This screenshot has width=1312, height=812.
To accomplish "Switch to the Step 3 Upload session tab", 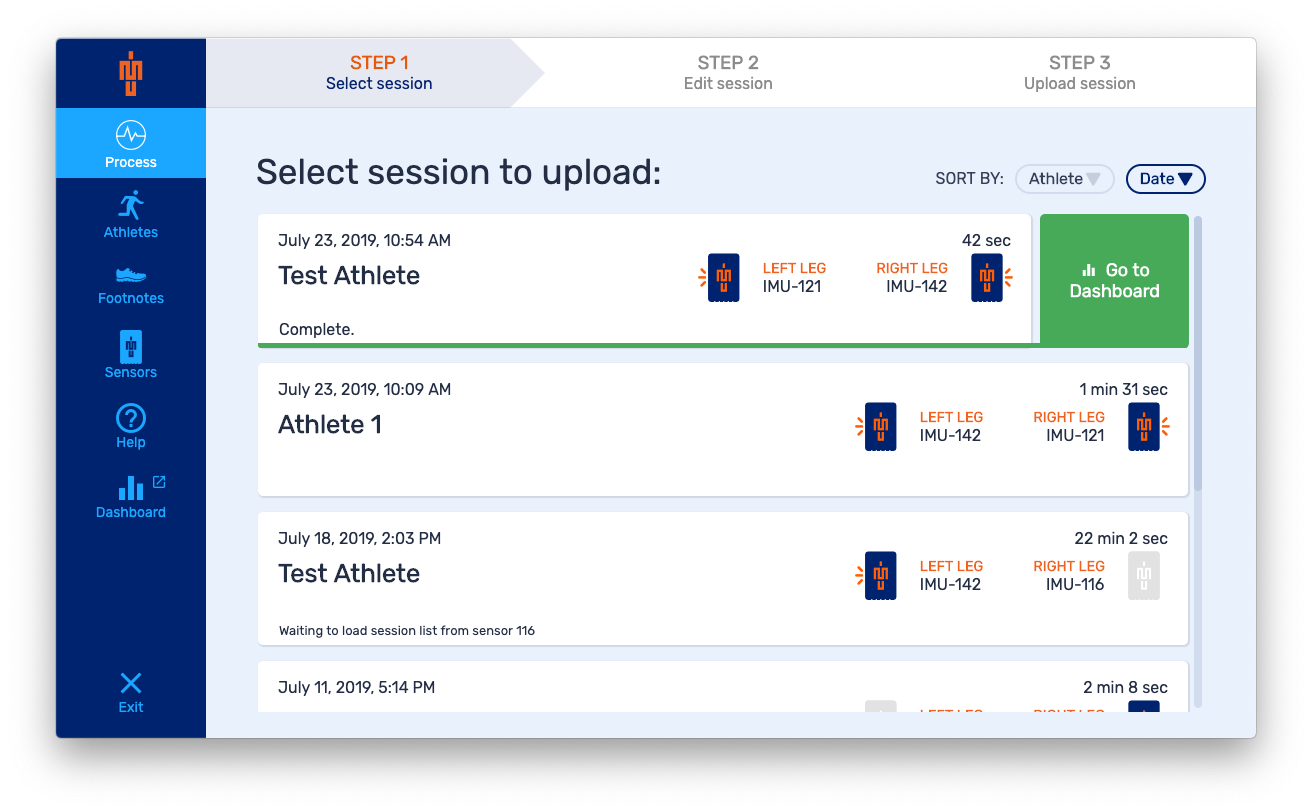I will pyautogui.click(x=1080, y=73).
